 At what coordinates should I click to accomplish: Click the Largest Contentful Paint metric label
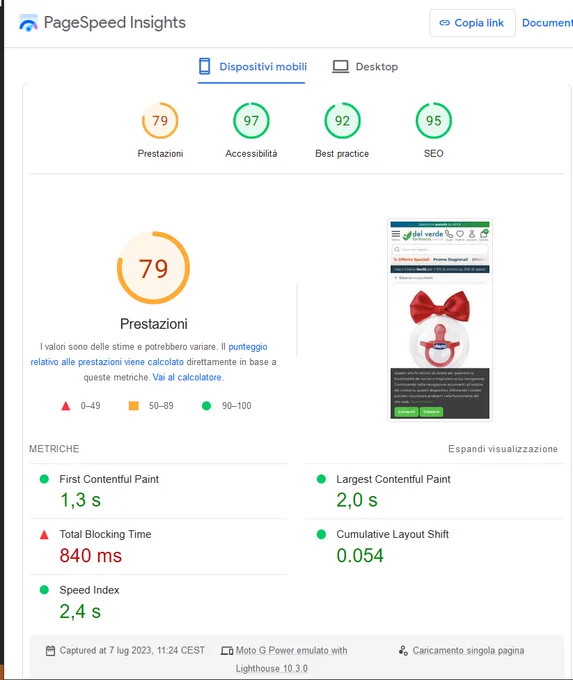point(393,479)
